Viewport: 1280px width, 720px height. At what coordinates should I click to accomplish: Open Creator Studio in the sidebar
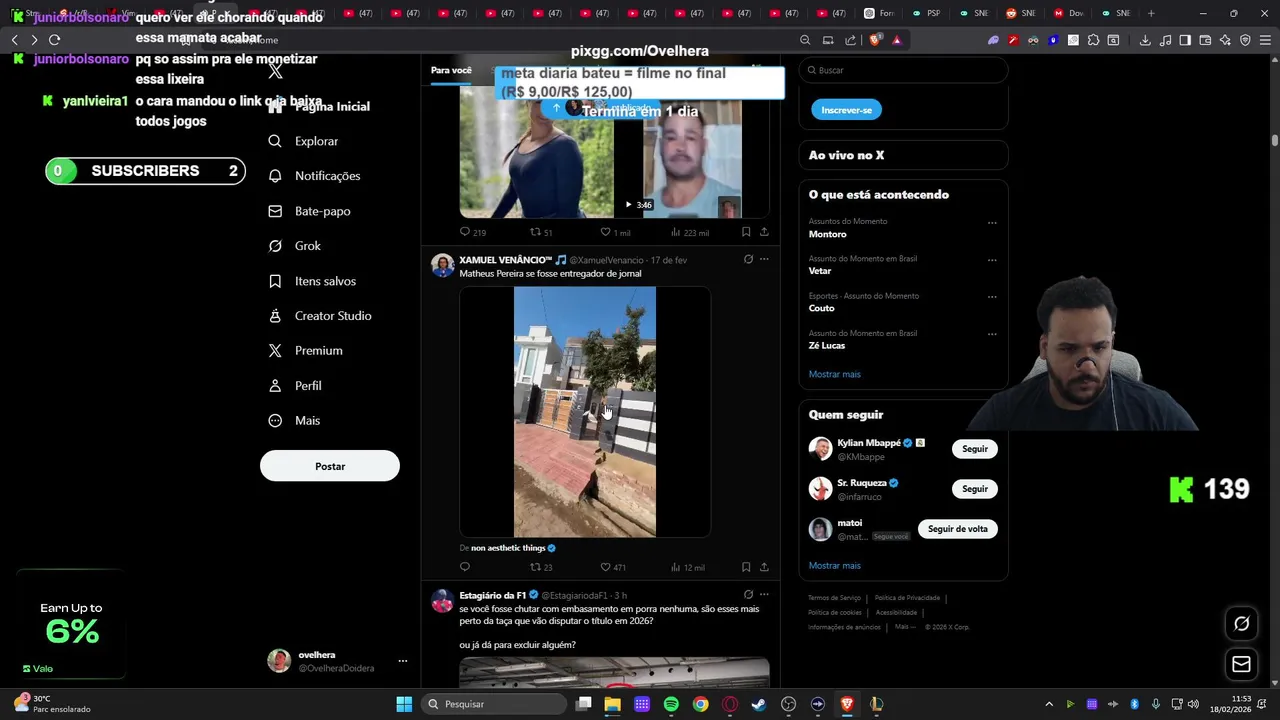[321, 316]
